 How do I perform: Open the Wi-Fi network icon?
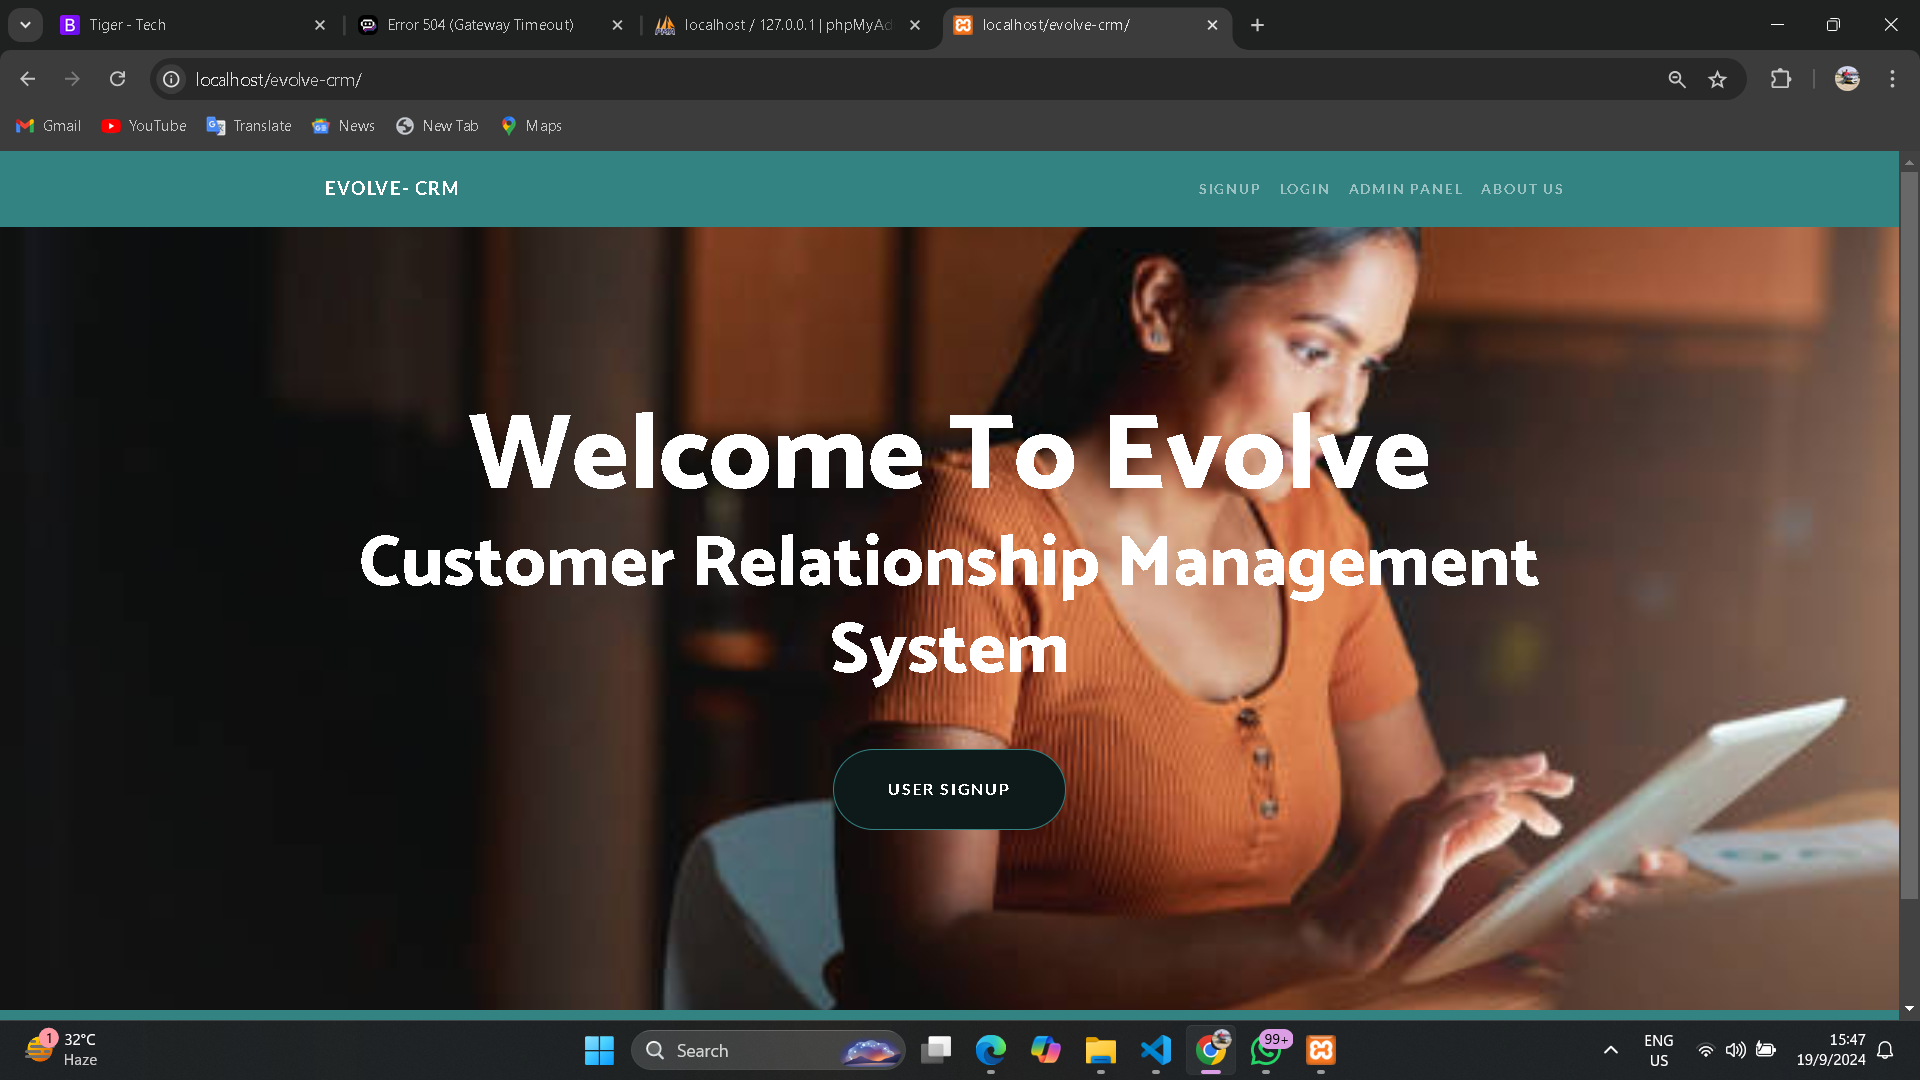(1706, 1050)
